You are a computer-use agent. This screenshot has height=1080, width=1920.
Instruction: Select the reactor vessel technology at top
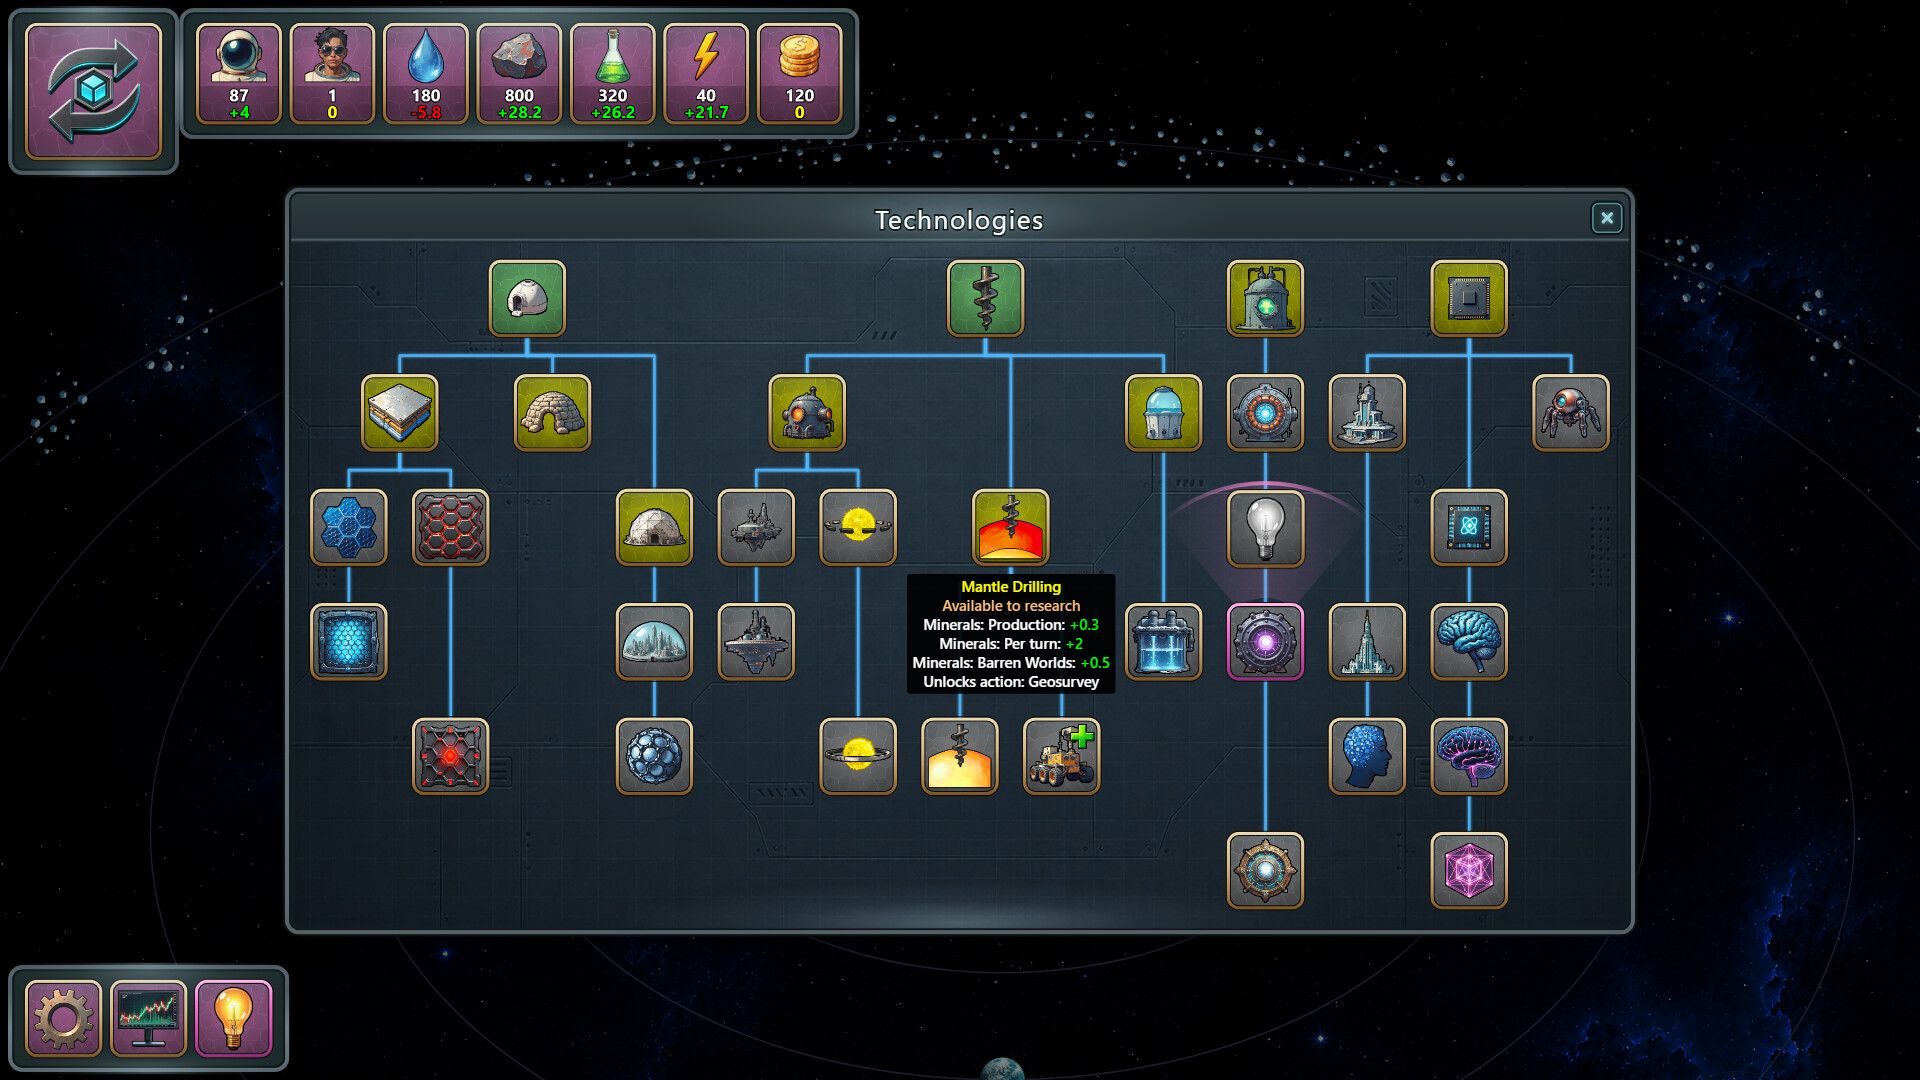coord(1265,298)
